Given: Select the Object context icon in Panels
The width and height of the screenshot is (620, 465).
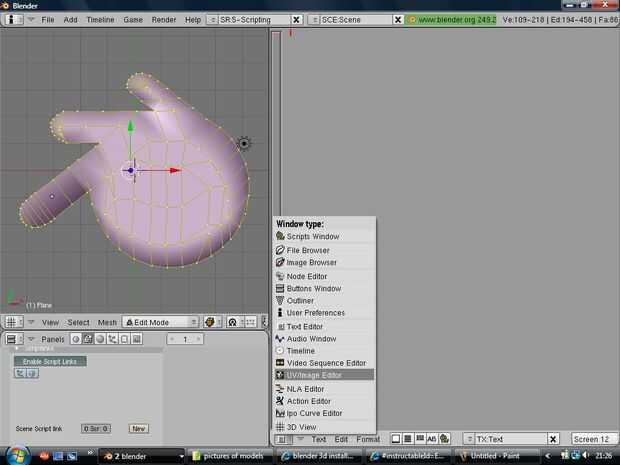Looking at the screenshot, I should (112, 339).
